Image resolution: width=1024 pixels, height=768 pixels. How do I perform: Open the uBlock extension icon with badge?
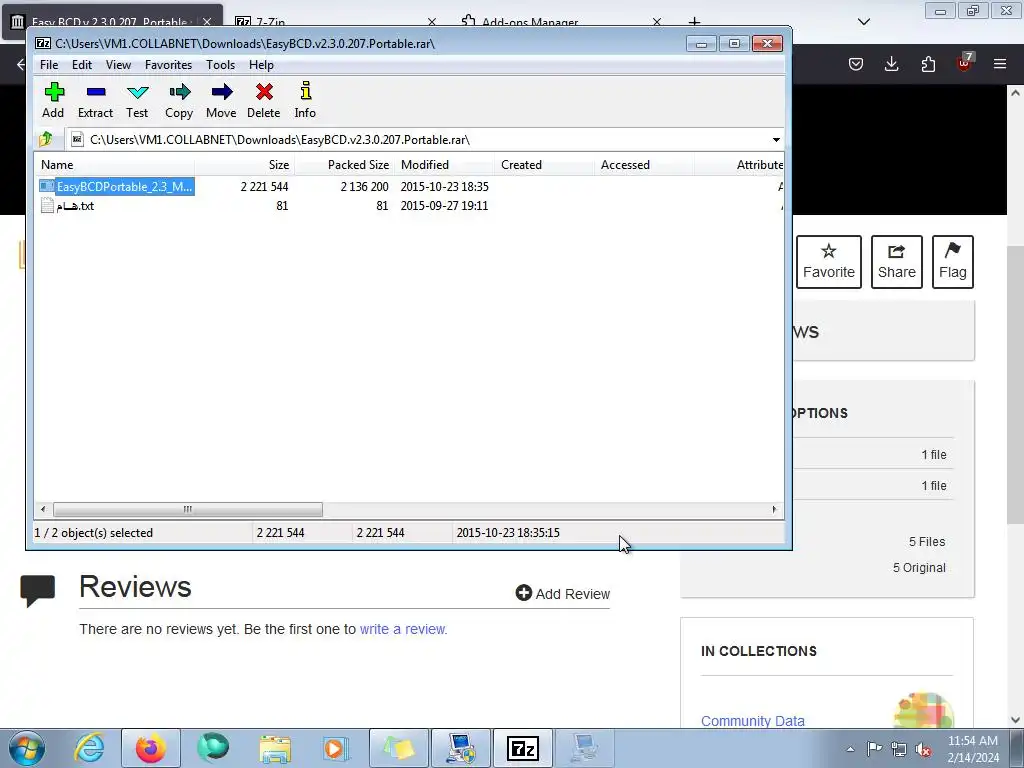(964, 63)
